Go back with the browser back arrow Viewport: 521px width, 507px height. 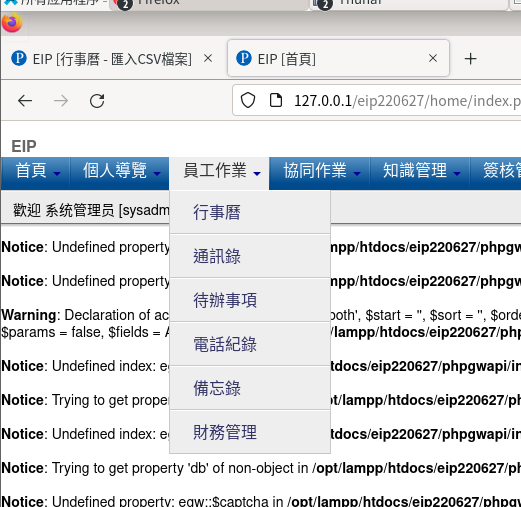[25, 101]
